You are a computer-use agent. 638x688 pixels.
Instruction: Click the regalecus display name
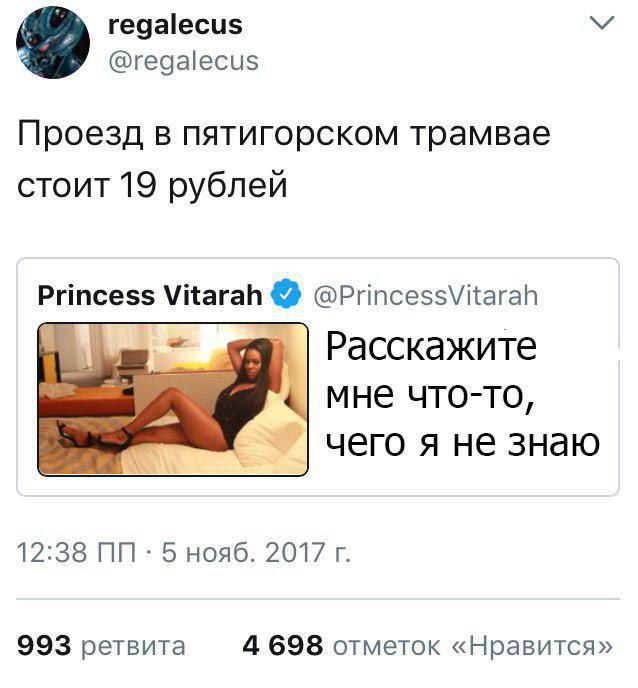pos(175,25)
